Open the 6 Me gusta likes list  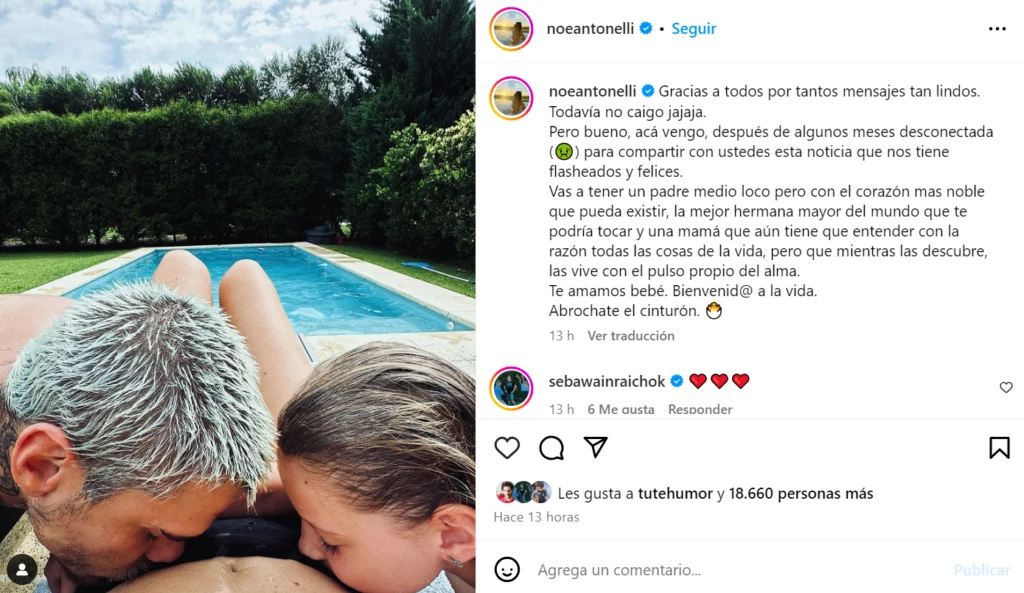click(x=620, y=409)
